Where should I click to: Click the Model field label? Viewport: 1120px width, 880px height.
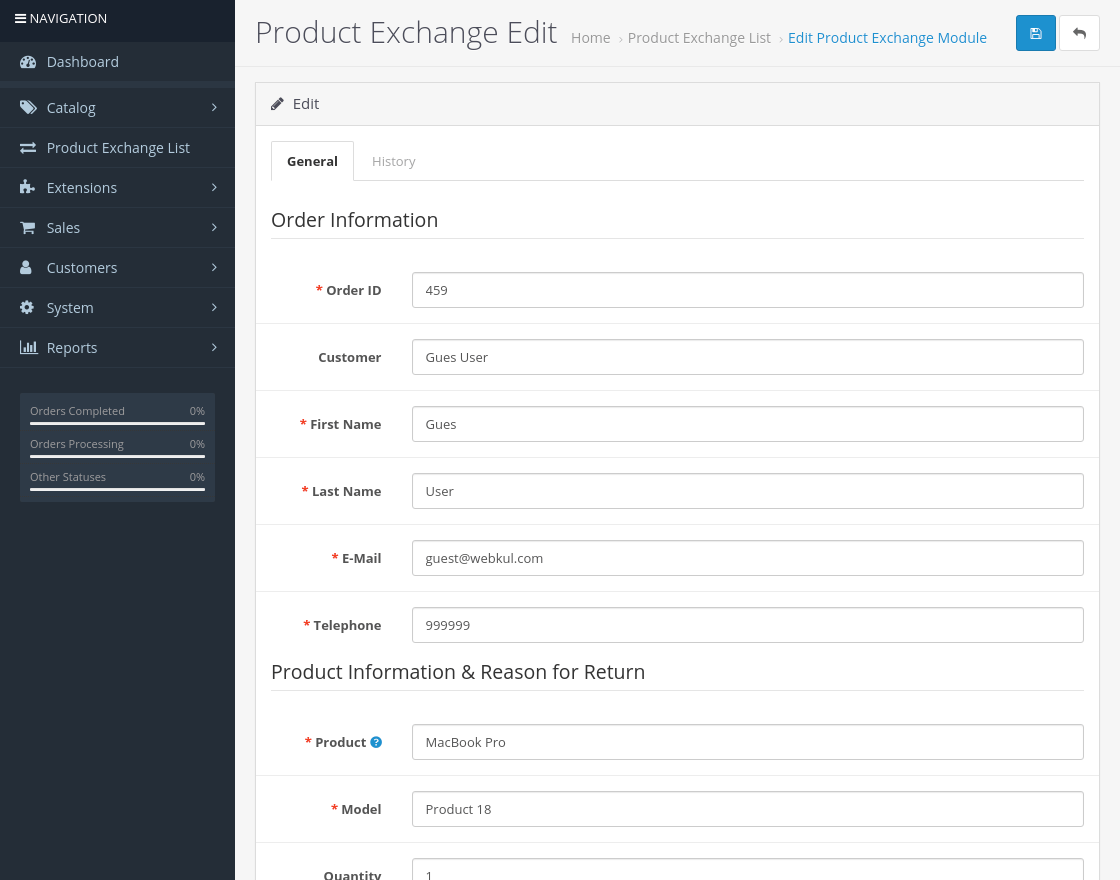tap(361, 809)
